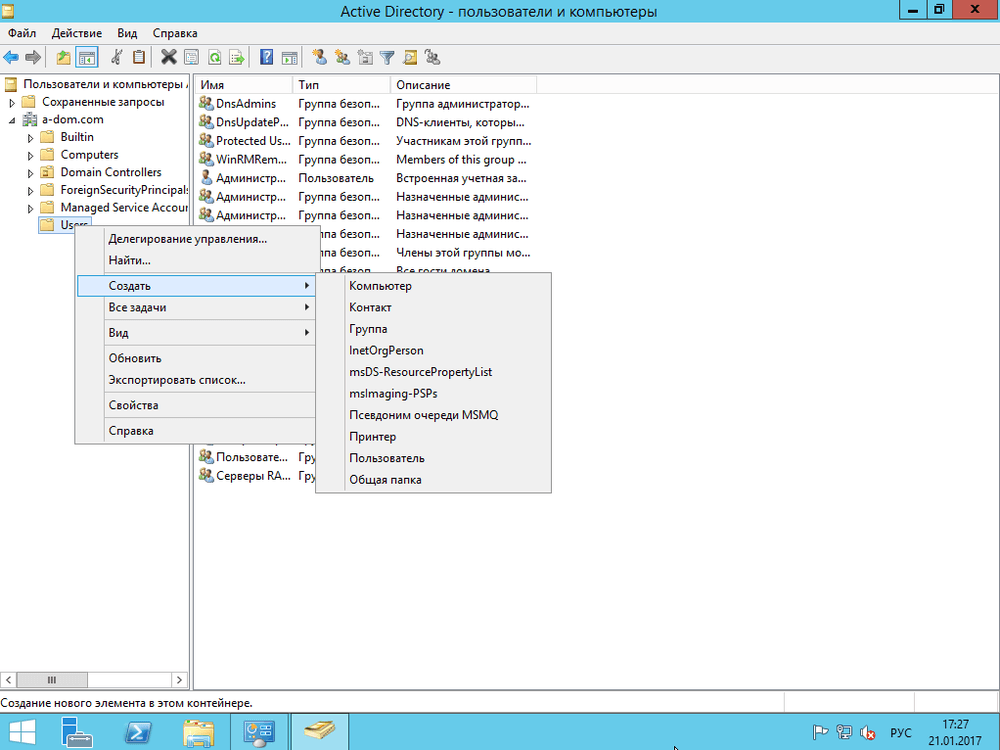Create a new organizational unit via the toolbar icon
The height and width of the screenshot is (750, 1000).
365,57
